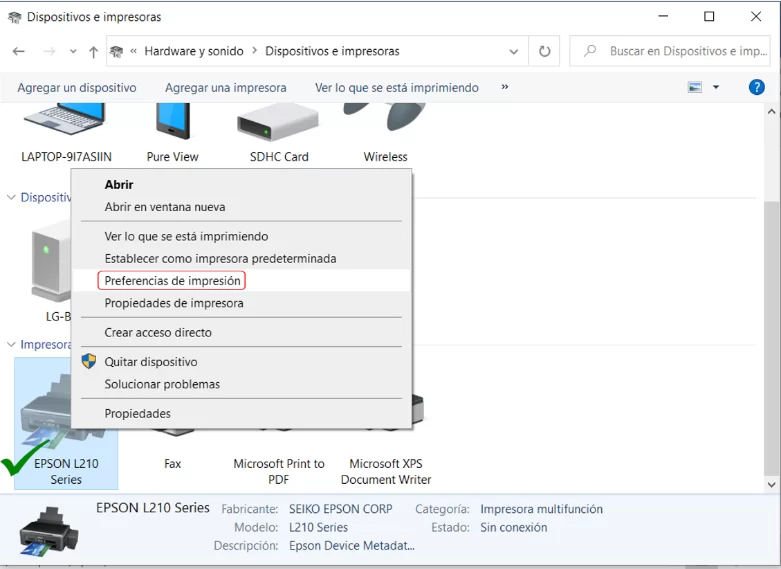Click the LAPTOP-9I7ASIIN computer icon
This screenshot has height=569, width=781.
click(x=66, y=125)
